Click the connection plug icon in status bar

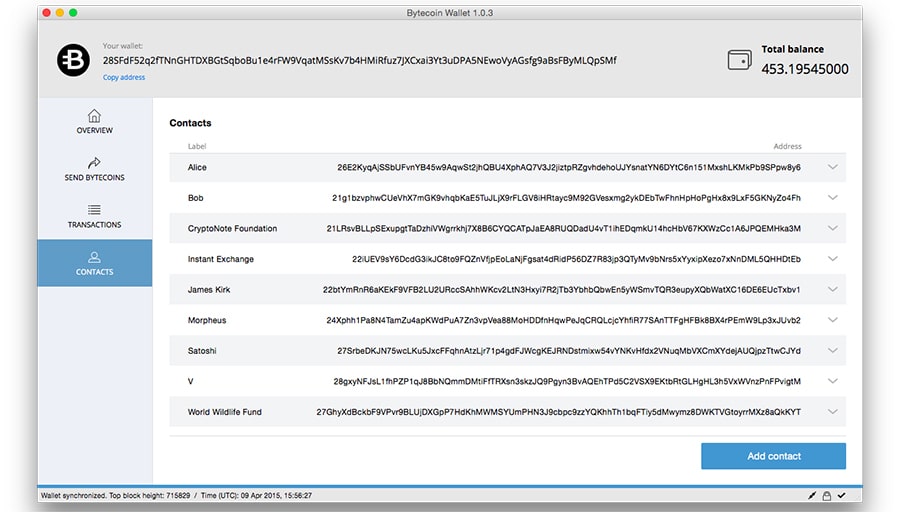click(812, 496)
